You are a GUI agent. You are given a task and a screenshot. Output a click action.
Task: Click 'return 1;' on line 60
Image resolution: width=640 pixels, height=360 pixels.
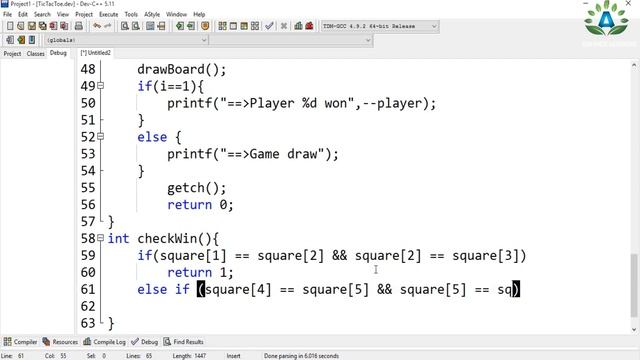click(x=200, y=273)
